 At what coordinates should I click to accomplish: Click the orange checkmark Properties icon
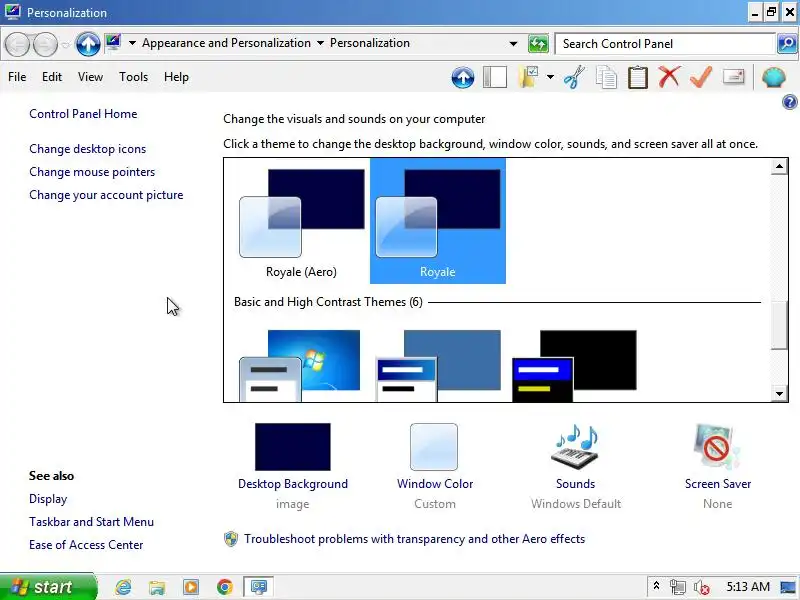(701, 77)
